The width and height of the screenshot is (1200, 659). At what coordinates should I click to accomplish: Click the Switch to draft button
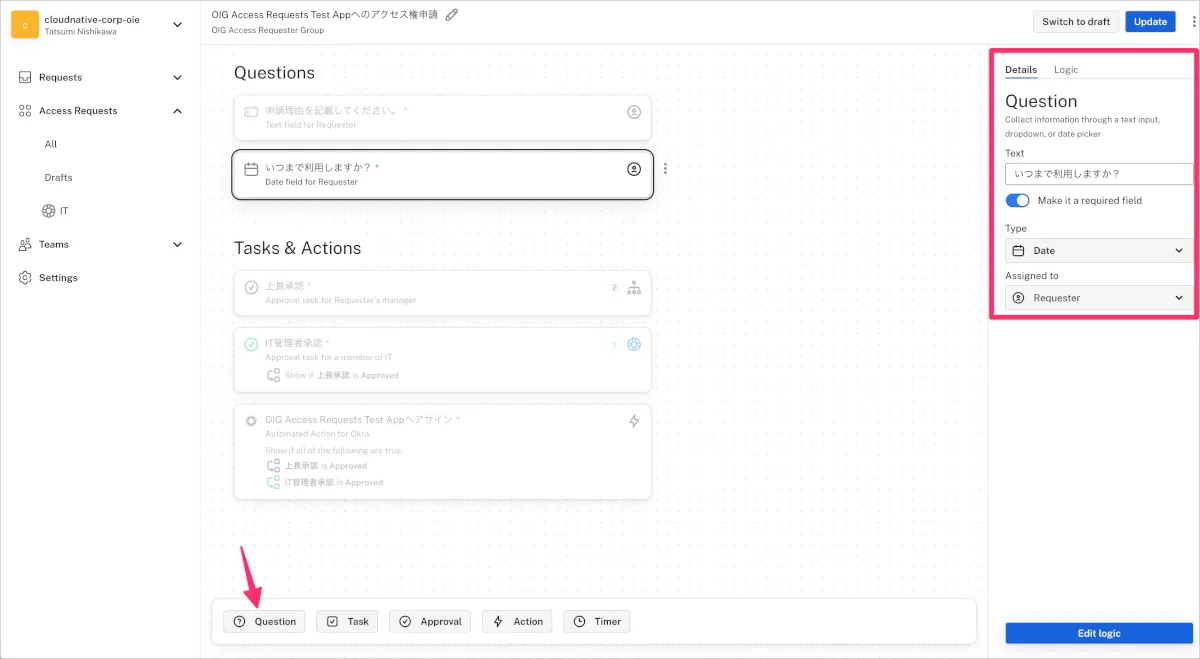click(x=1075, y=22)
